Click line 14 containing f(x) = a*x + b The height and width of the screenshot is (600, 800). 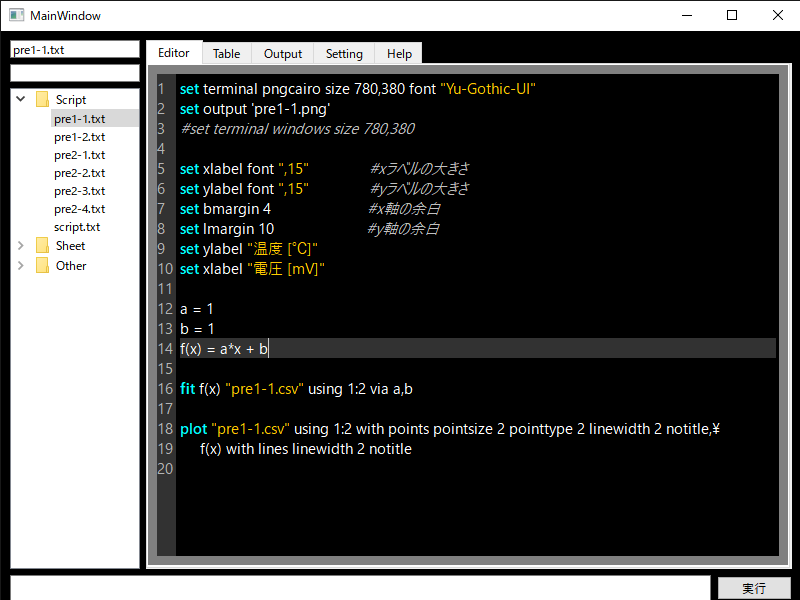(x=222, y=348)
